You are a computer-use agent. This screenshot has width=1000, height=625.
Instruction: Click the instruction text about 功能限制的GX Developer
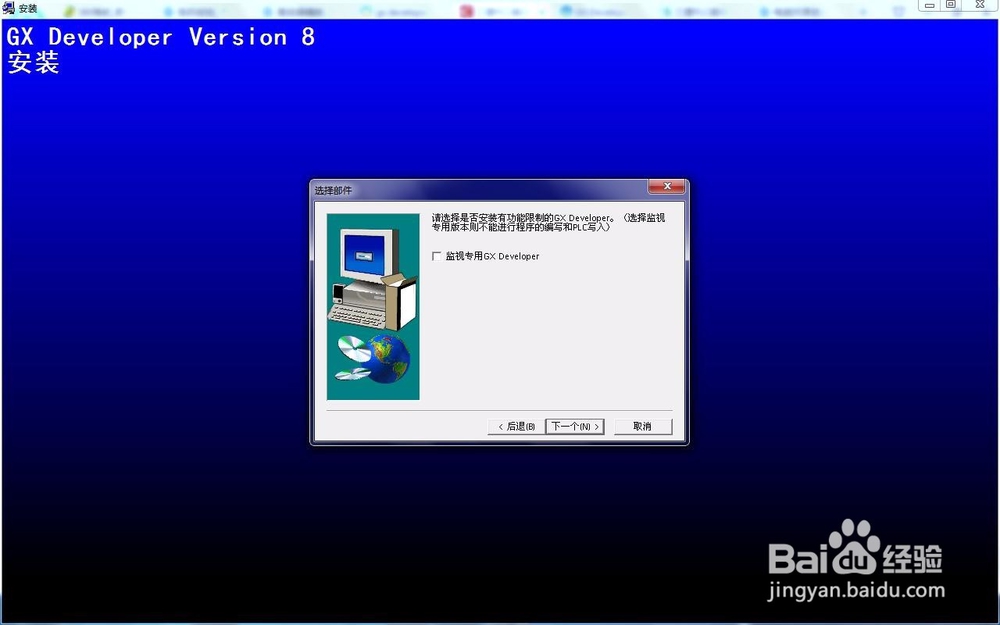[548, 222]
